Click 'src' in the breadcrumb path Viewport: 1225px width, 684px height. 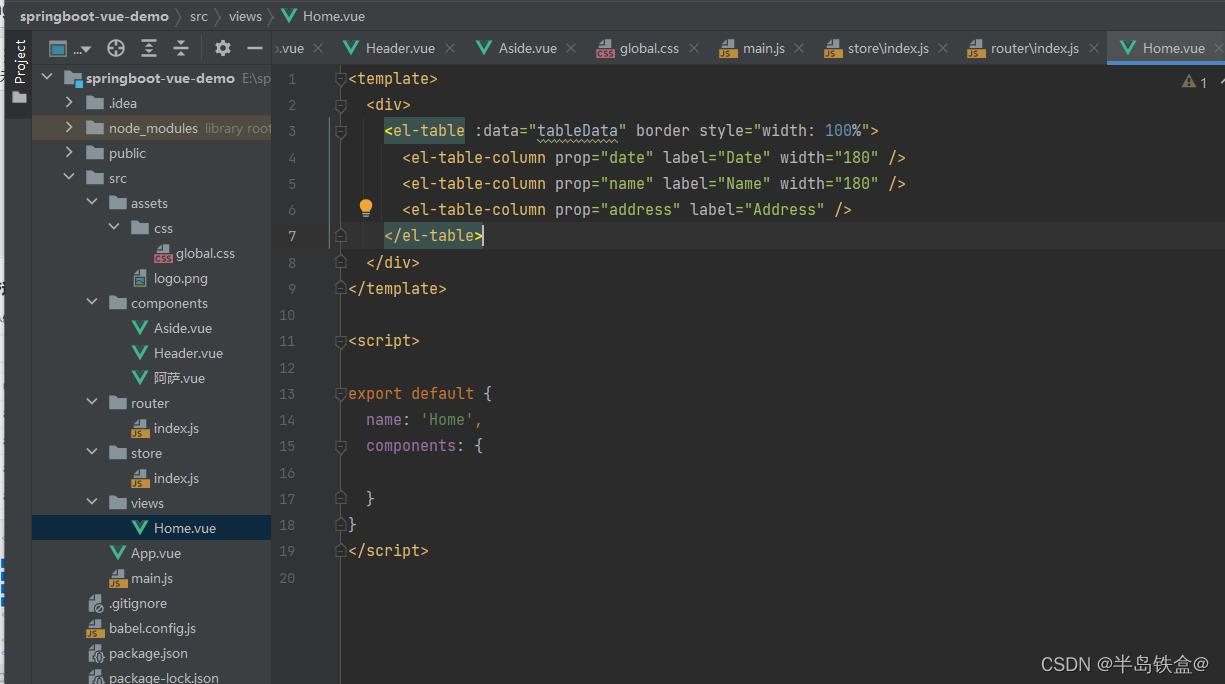(x=197, y=16)
